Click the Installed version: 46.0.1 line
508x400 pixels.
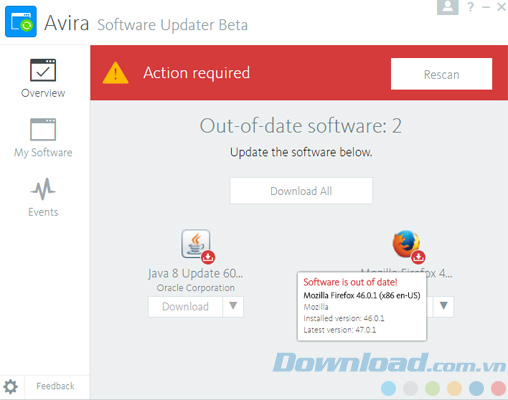[344, 318]
